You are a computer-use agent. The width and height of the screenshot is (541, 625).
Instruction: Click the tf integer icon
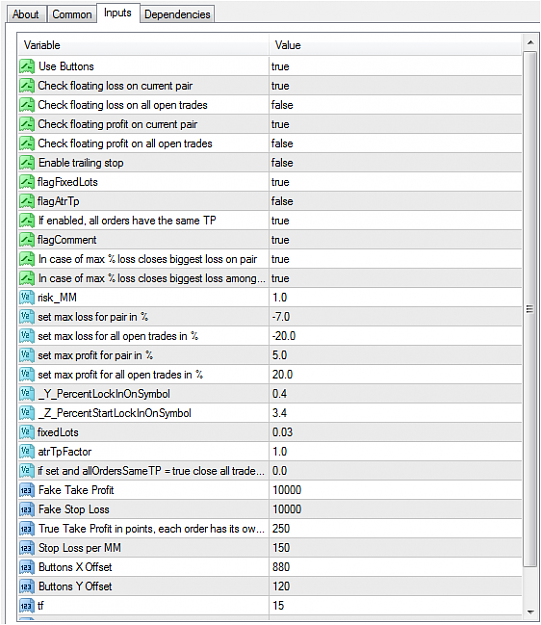click(27, 605)
